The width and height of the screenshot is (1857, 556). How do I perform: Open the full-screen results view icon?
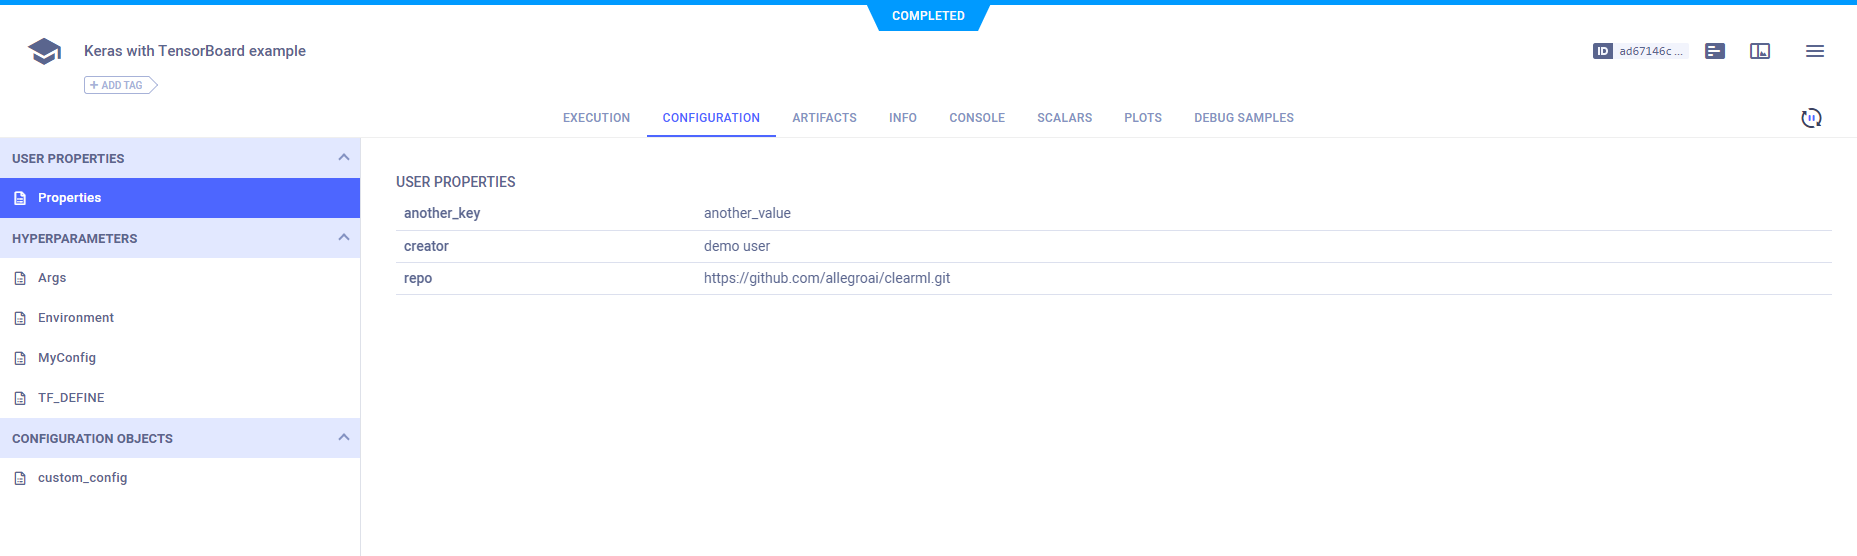pos(1760,51)
